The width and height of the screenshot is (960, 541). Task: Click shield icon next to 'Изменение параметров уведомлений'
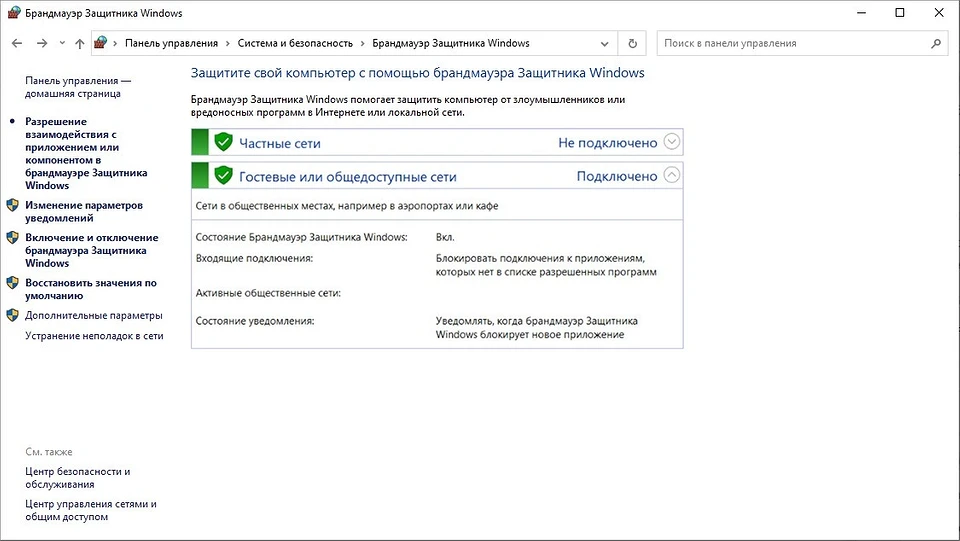(x=12, y=205)
